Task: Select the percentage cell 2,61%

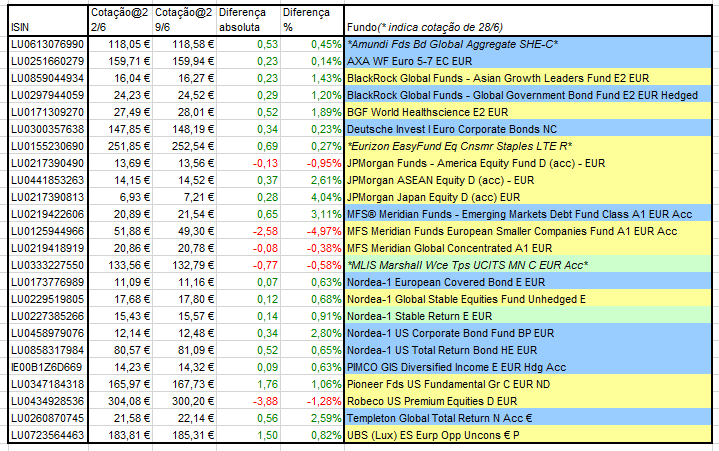Action: 312,180
